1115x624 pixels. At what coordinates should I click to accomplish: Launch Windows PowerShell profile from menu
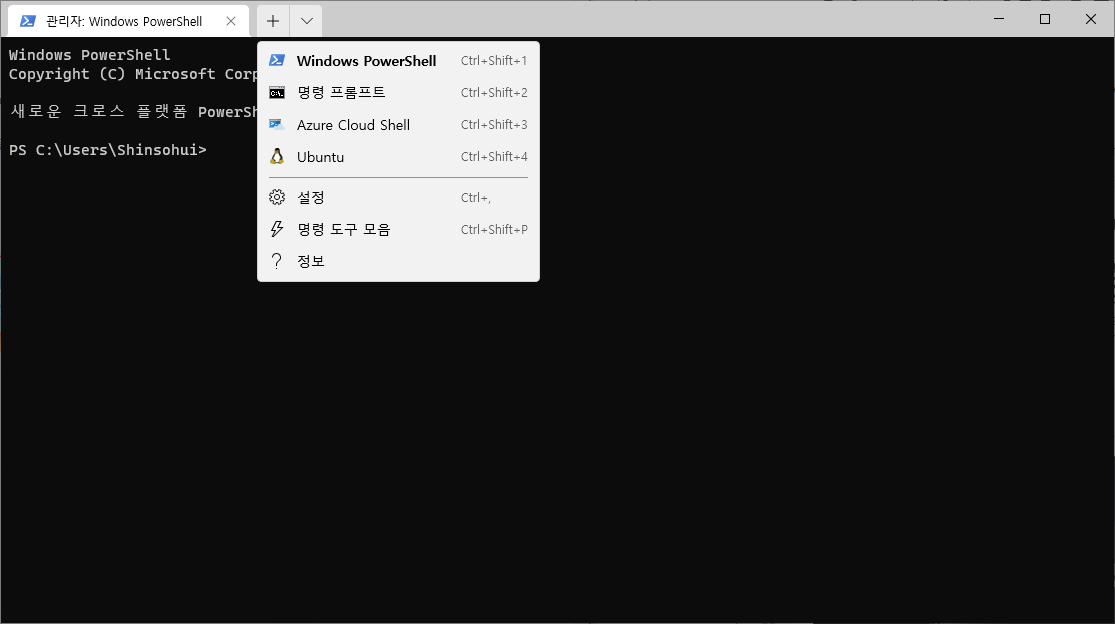click(398, 60)
